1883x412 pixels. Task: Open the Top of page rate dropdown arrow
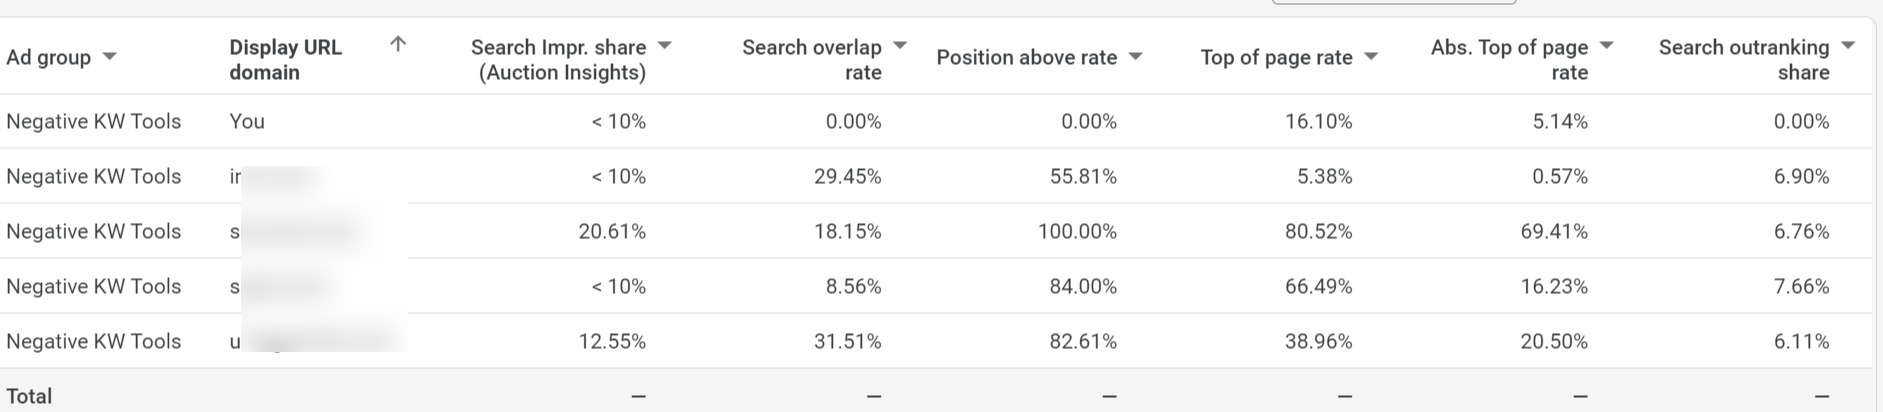pos(1371,57)
